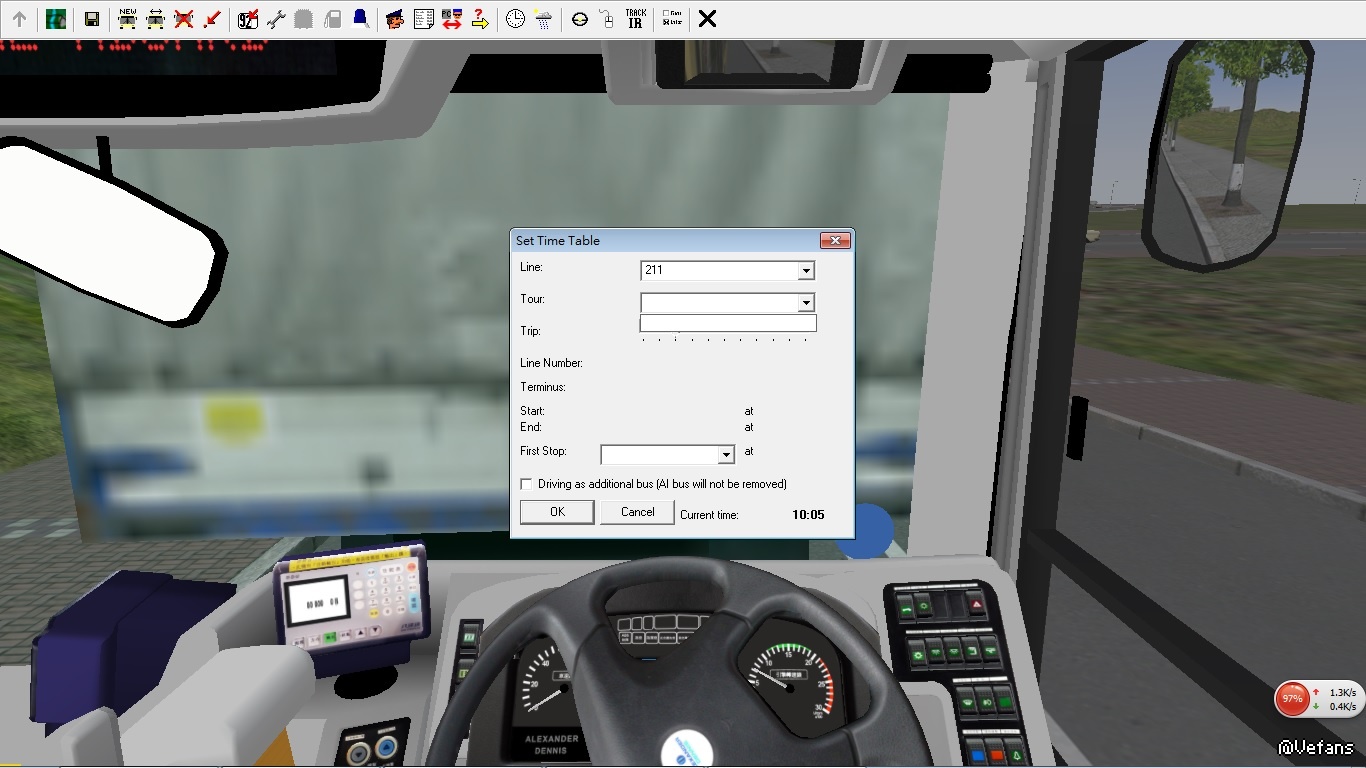Click the Line Number: label
The height and width of the screenshot is (768, 1366).
click(x=551, y=363)
